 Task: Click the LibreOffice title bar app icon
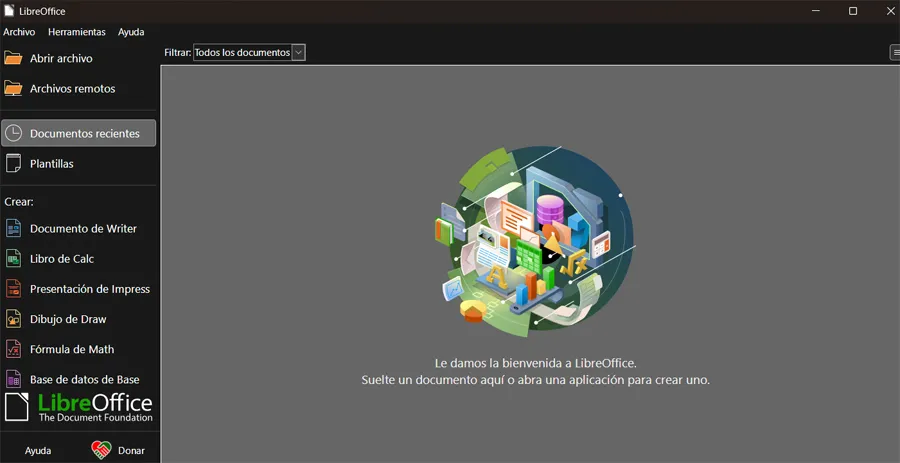pos(9,11)
